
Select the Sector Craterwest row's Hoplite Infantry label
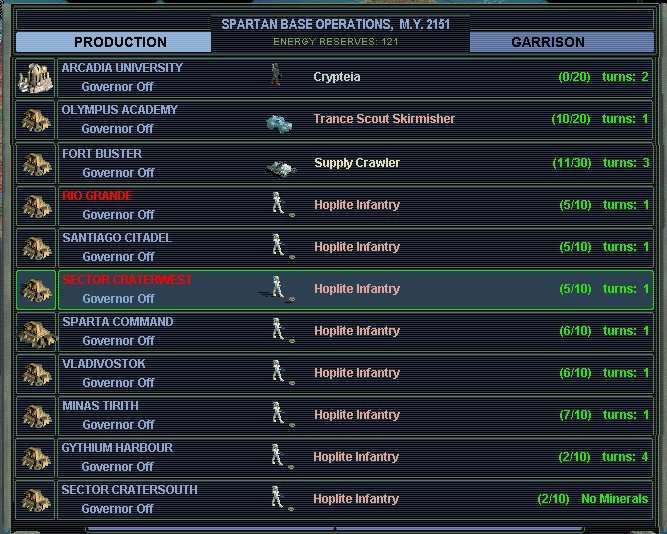356,289
